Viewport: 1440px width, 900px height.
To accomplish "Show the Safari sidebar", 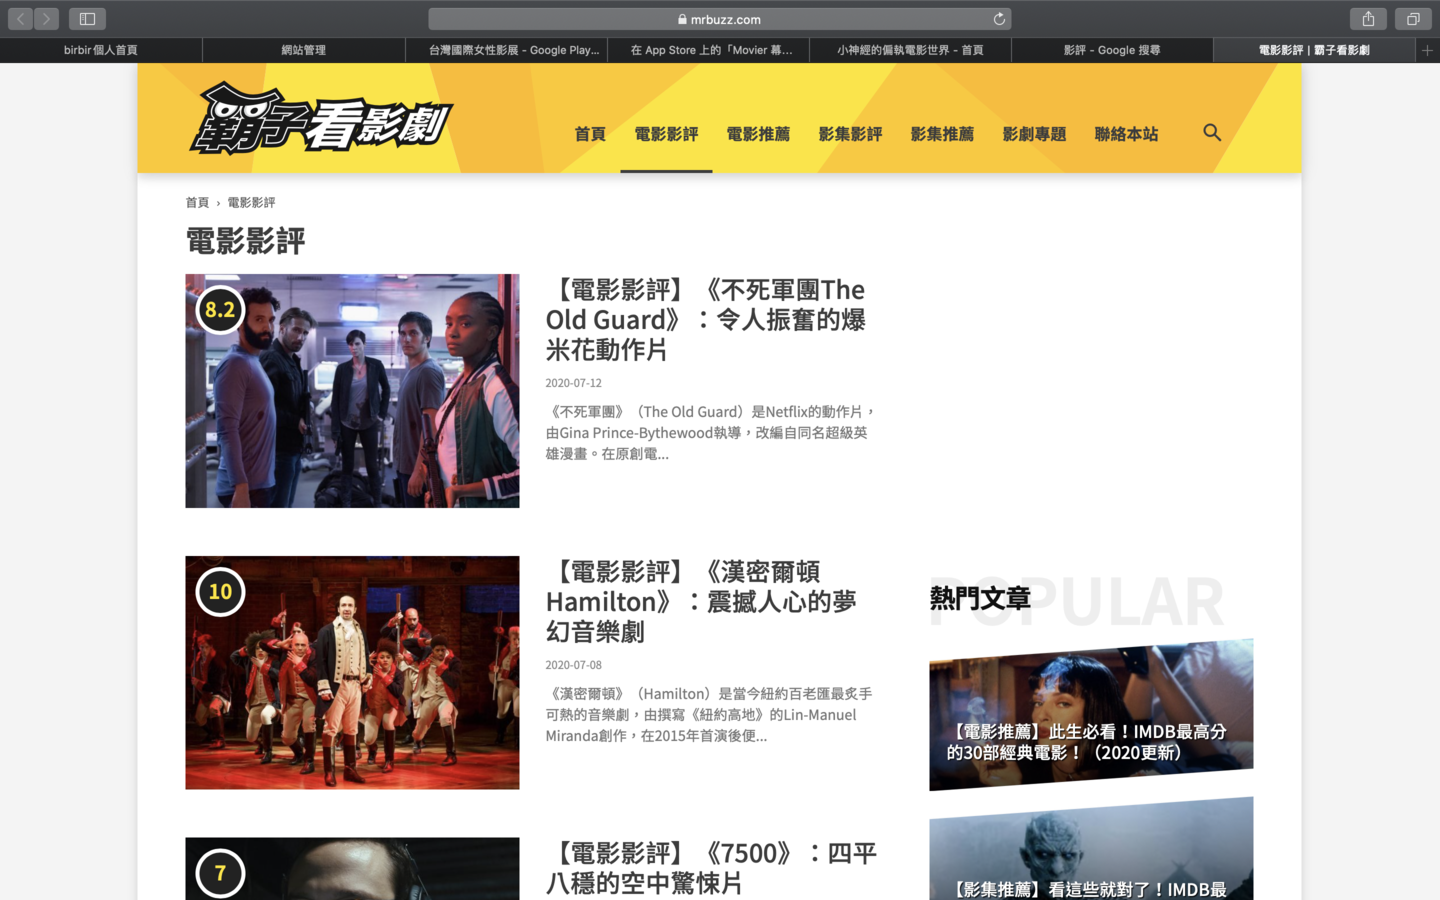I will point(87,19).
